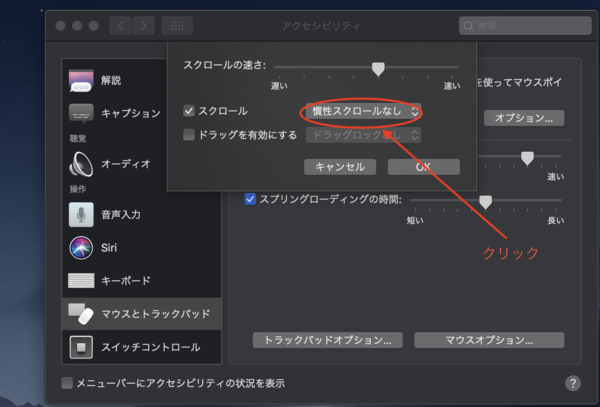Click the window close button
This screenshot has height=407, width=600.
(x=60, y=26)
